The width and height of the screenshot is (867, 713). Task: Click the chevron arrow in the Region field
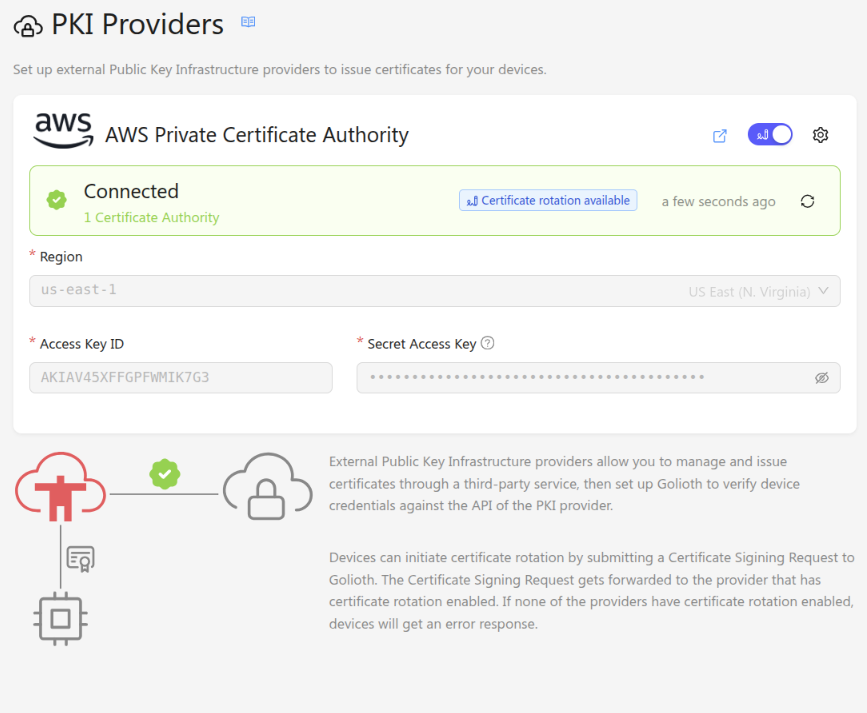823,291
